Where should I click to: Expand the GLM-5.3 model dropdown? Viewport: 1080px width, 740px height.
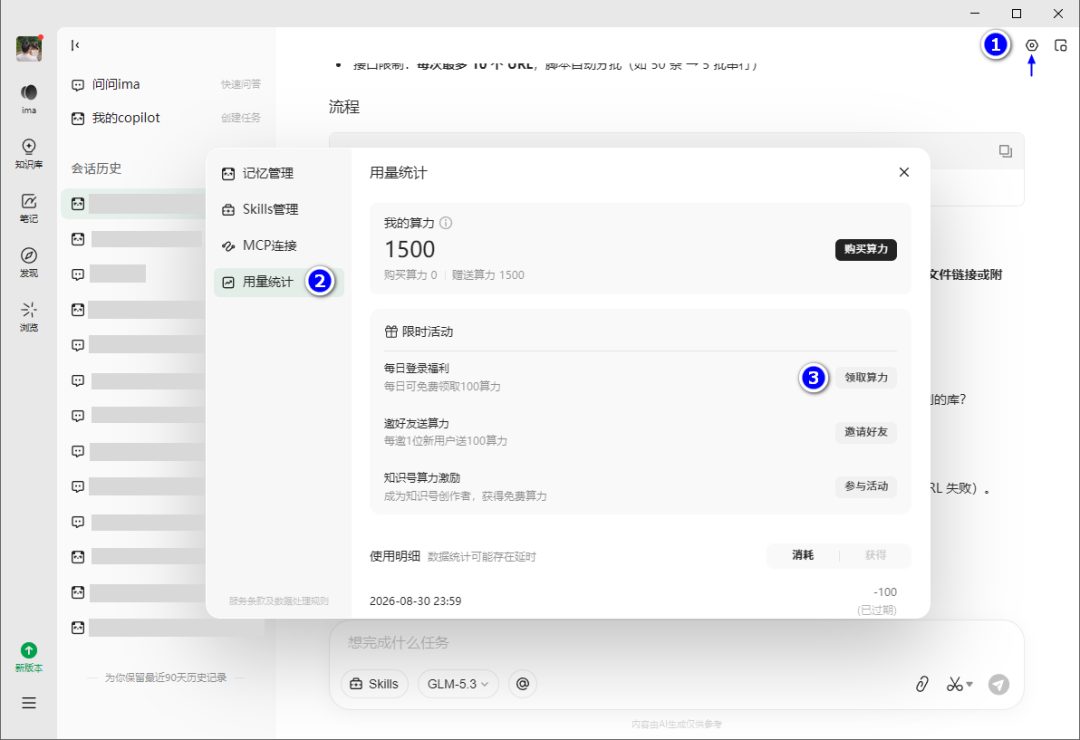pyautogui.click(x=458, y=684)
